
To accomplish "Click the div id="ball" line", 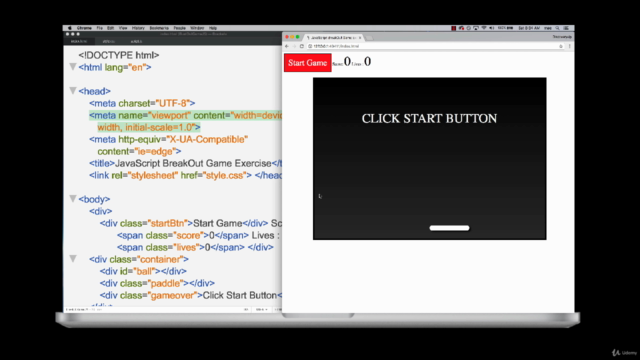I will click(x=143, y=271).
